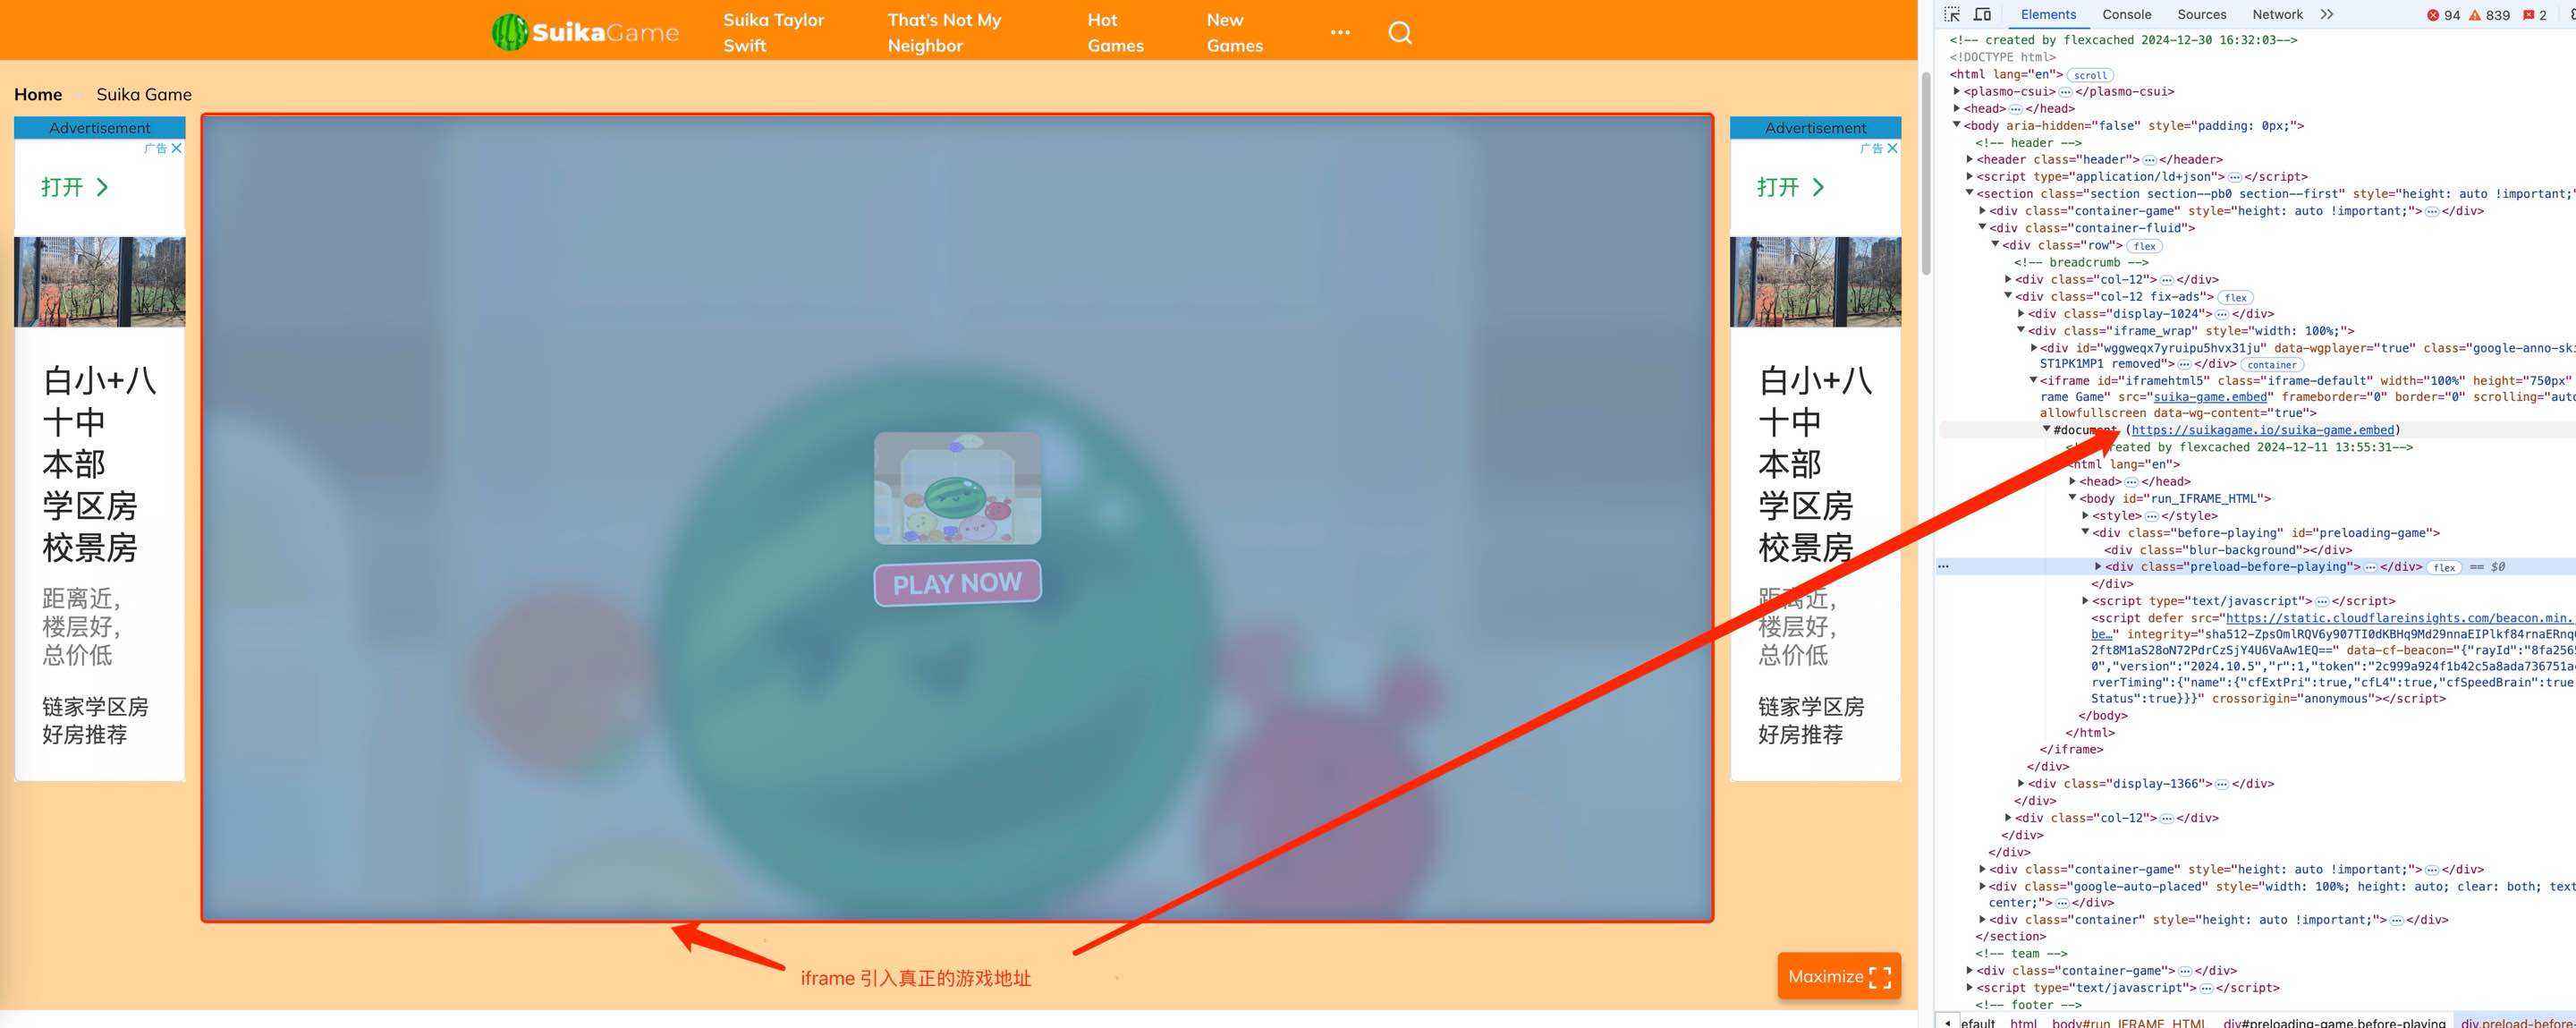Screen dimensions: 2576x1028
Task: Collapse the #document node
Action: click(x=2046, y=429)
